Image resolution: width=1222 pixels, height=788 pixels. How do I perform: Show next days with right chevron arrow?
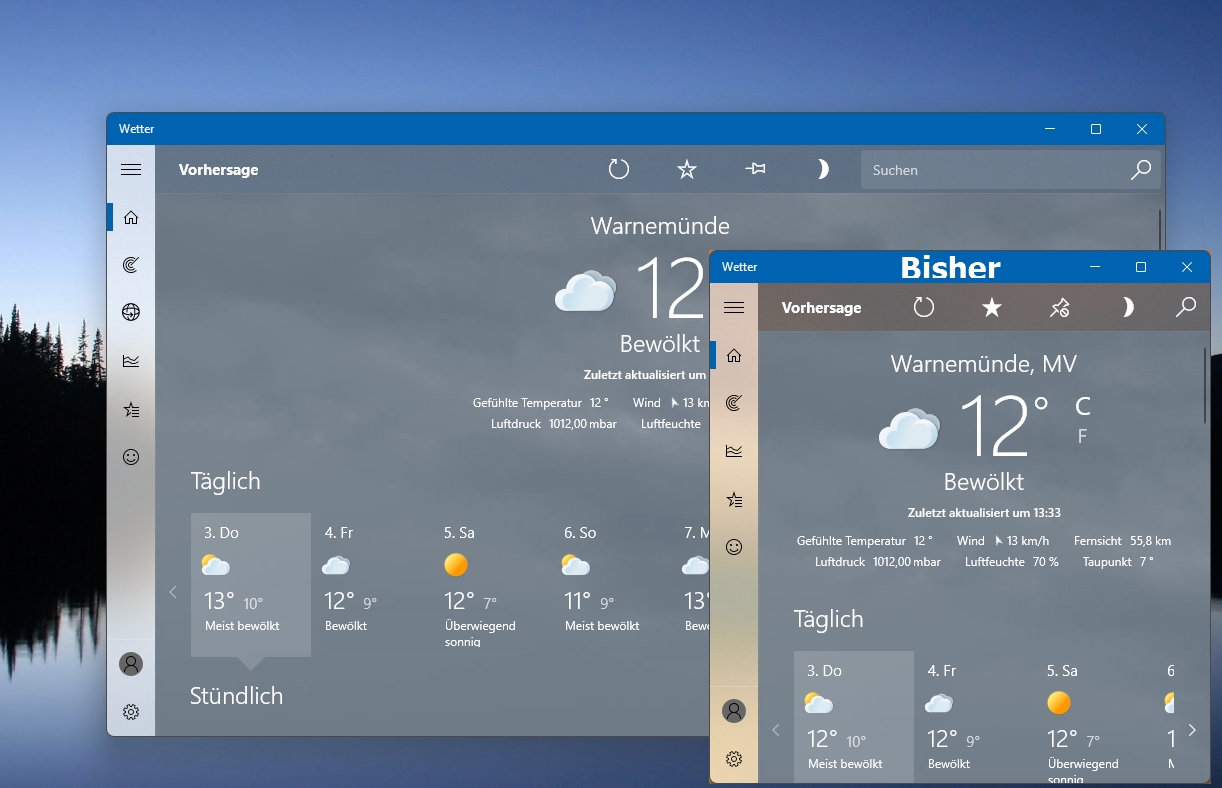pos(1192,730)
